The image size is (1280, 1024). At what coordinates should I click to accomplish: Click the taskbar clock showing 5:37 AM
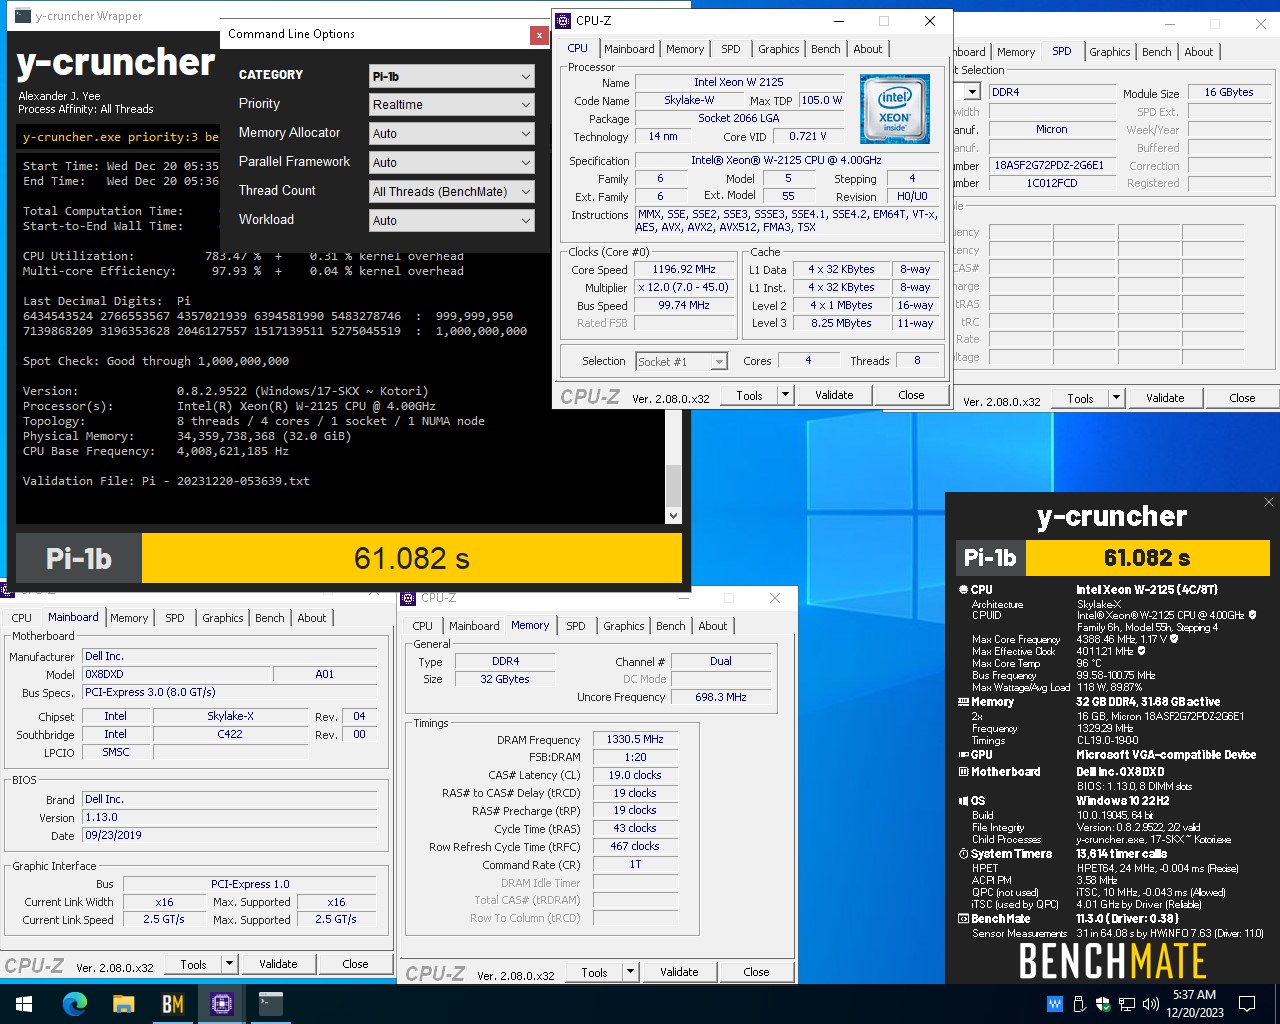click(x=1194, y=1003)
